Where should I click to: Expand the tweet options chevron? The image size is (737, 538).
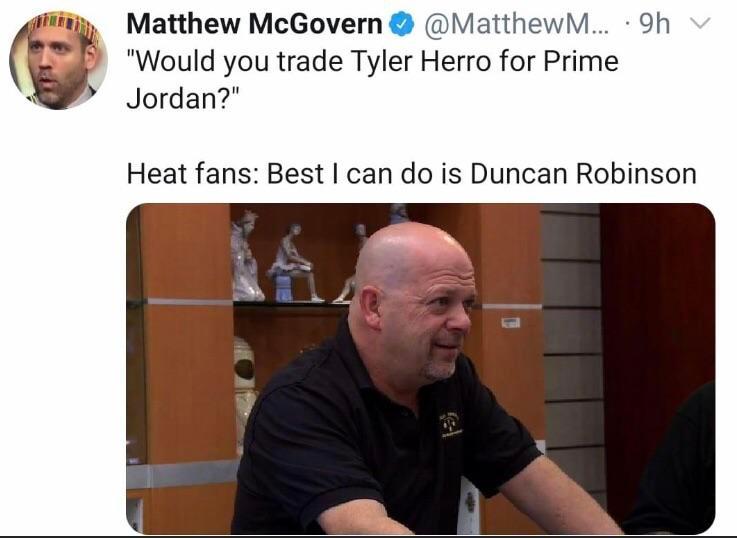click(x=700, y=23)
